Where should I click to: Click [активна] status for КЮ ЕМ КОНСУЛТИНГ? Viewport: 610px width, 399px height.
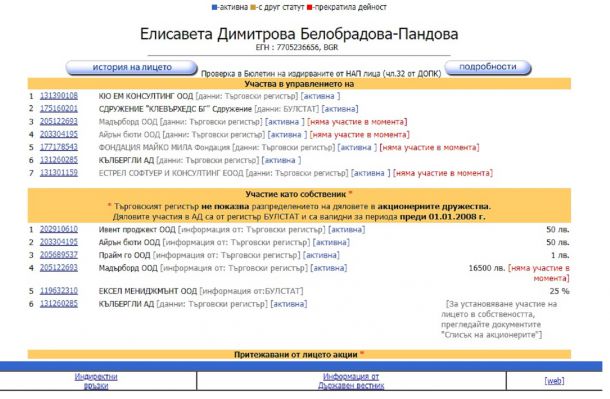[x=320, y=96]
